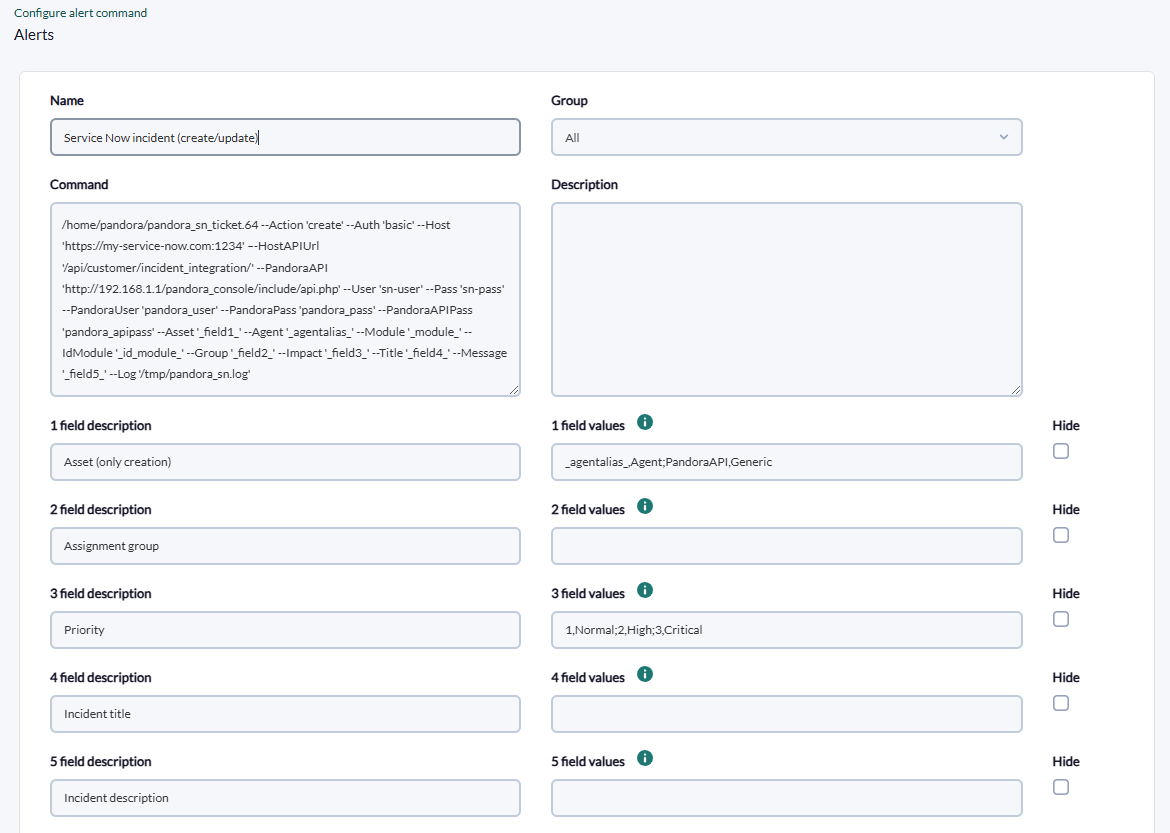Click info icon beside 5 field values
Image resolution: width=1170 pixels, height=833 pixels.
(645, 758)
